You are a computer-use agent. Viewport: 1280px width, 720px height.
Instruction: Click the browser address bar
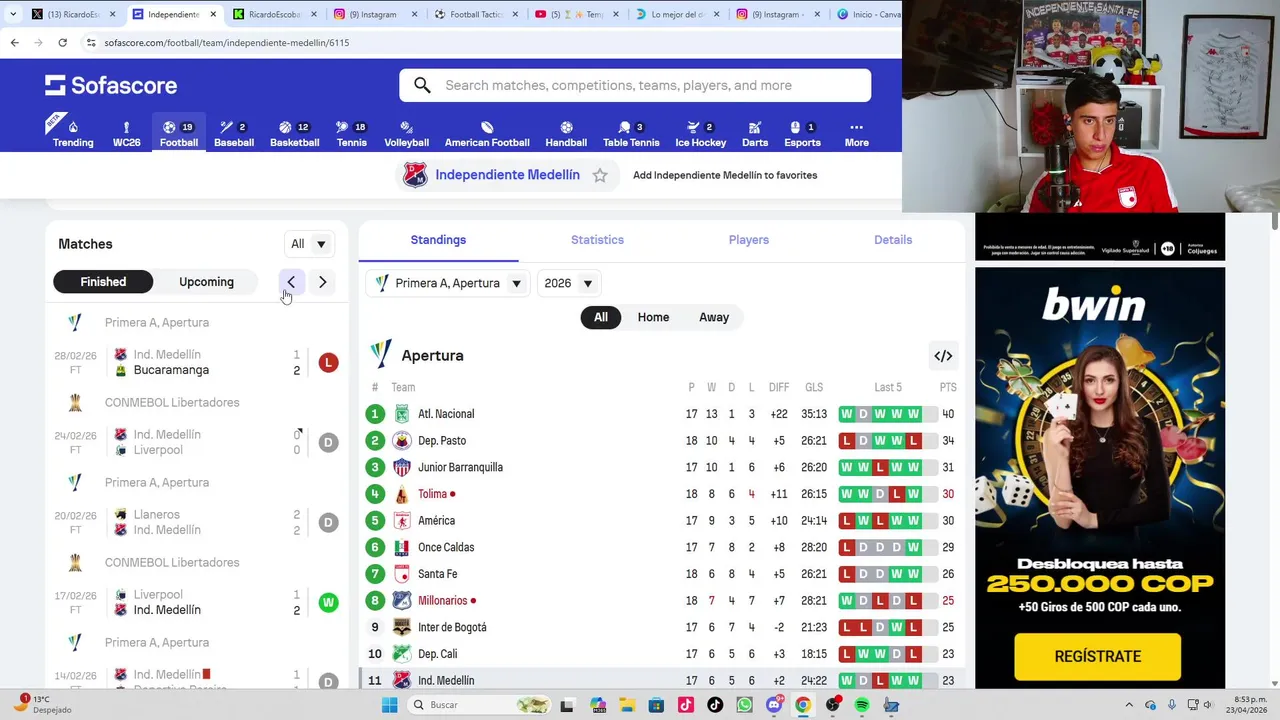click(x=490, y=43)
